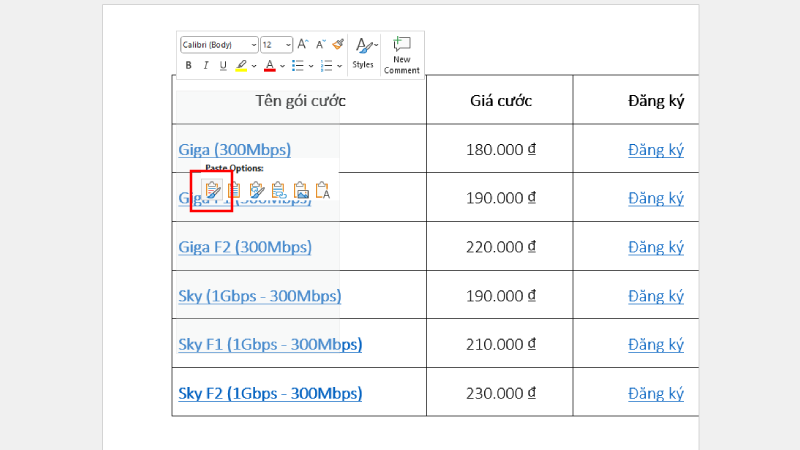Expand the highlight color dropdown arrow
Screen dimensions: 800x450
tap(254, 66)
